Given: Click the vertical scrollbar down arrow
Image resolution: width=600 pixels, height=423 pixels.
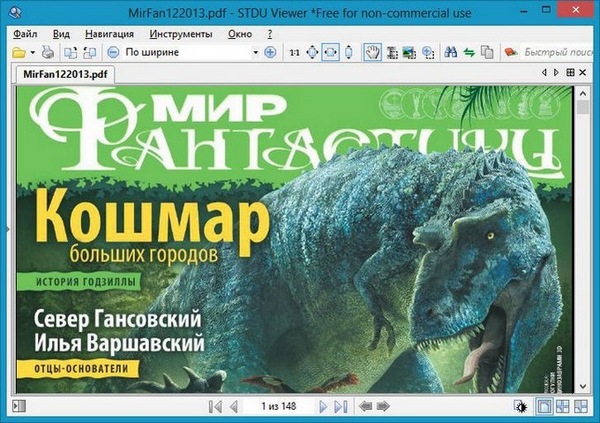Looking at the screenshot, I should 582,387.
